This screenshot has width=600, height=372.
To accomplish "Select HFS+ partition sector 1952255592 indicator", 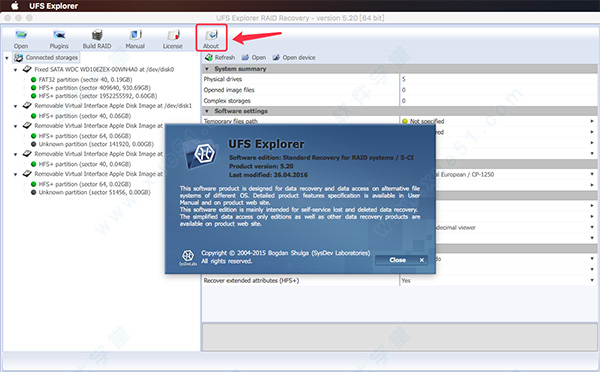I will click(33, 96).
